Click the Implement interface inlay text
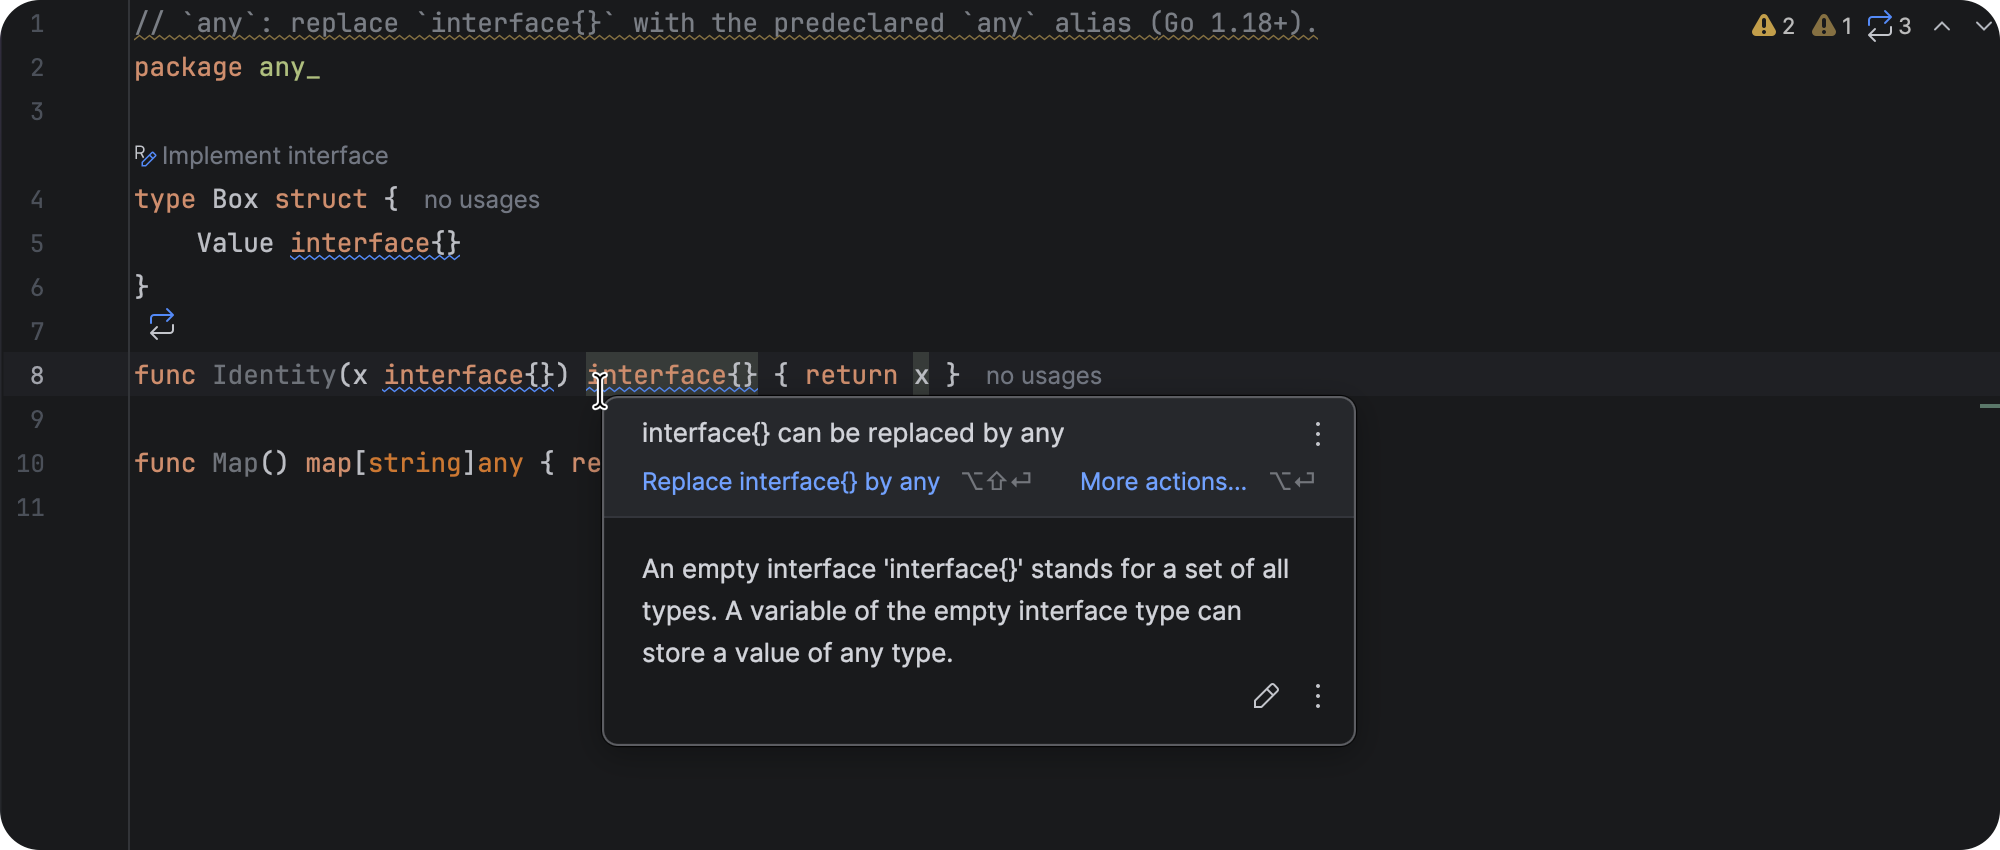This screenshot has width=2000, height=850. pyautogui.click(x=275, y=156)
